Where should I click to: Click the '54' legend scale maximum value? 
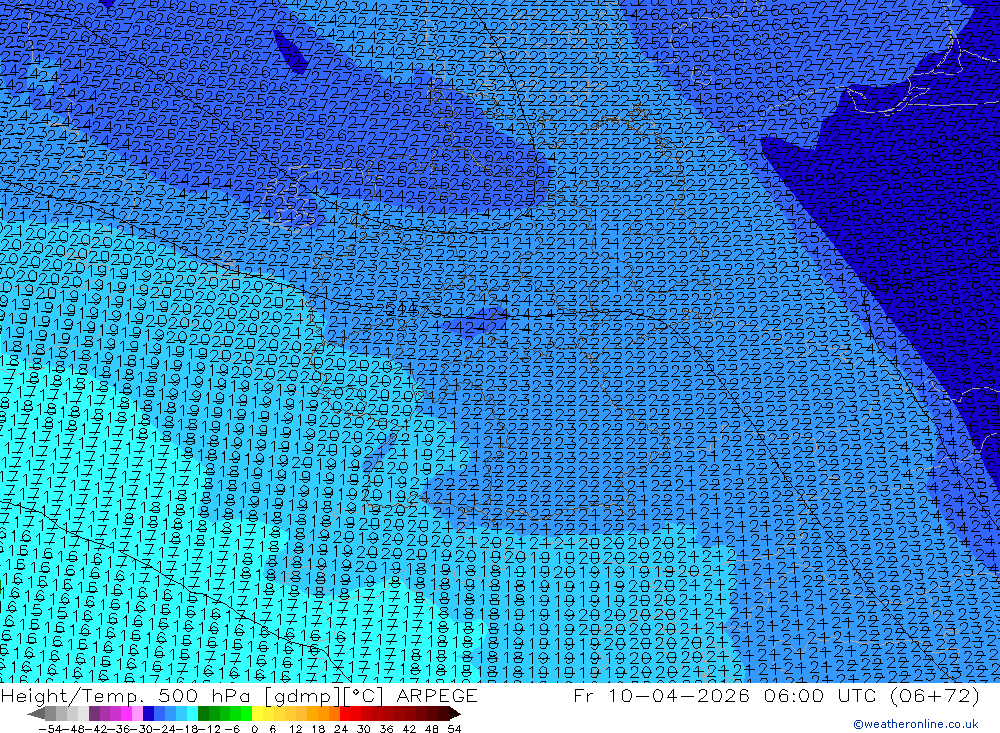tap(454, 729)
